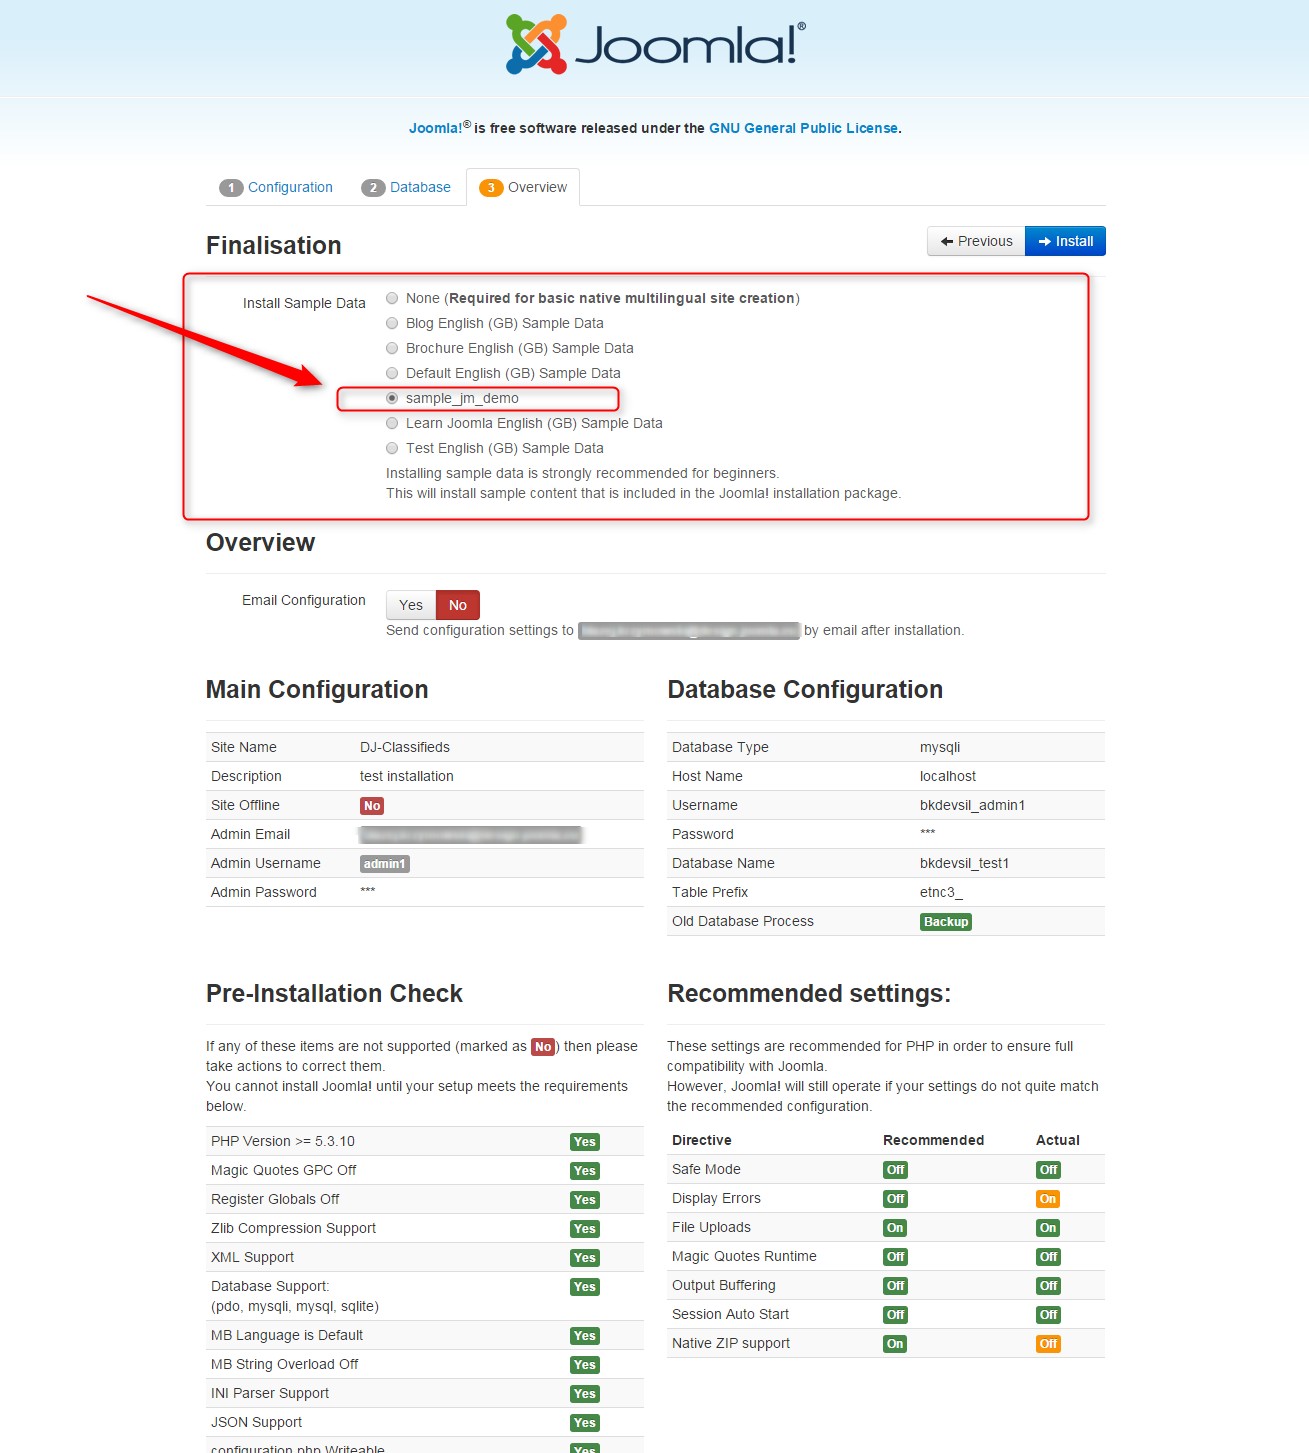
Task: Click the Actual Off badge for Session Auto Start
Action: tap(1048, 1315)
